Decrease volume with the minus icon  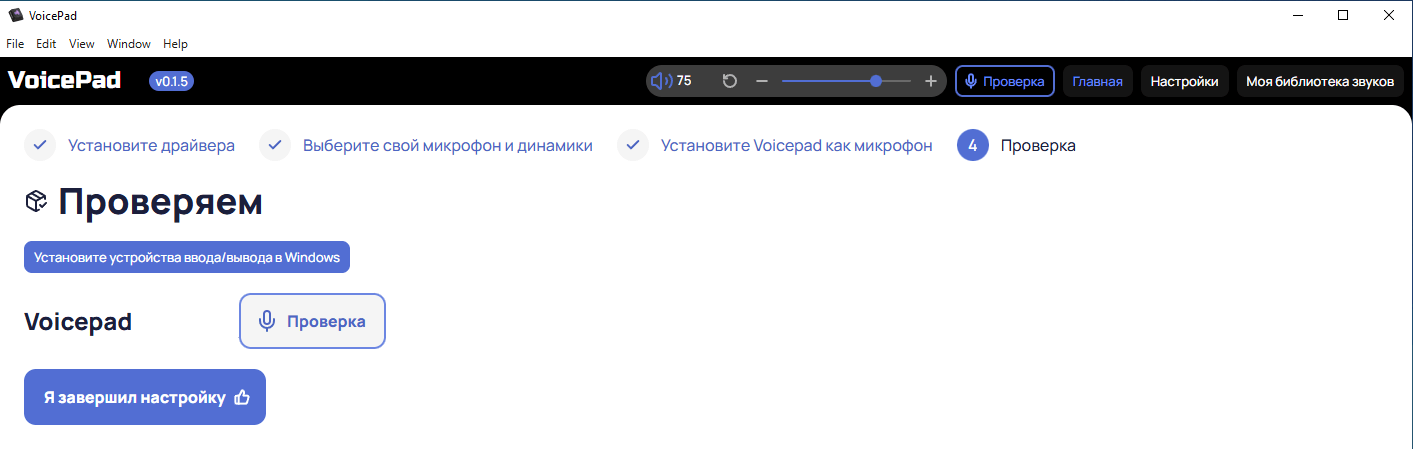click(762, 81)
